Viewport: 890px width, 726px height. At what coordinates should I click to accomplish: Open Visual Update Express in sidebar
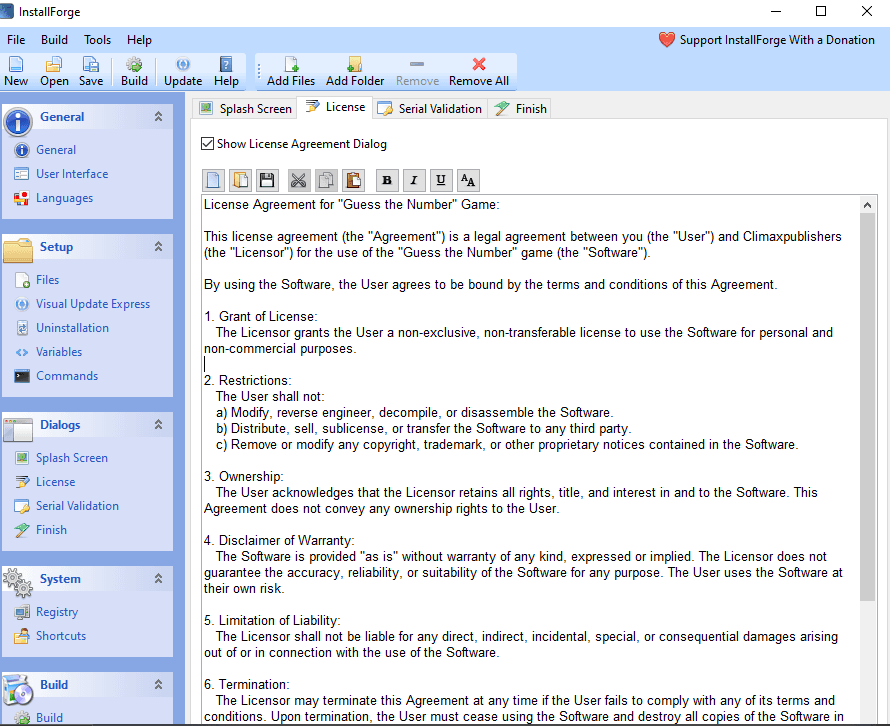click(x=93, y=304)
